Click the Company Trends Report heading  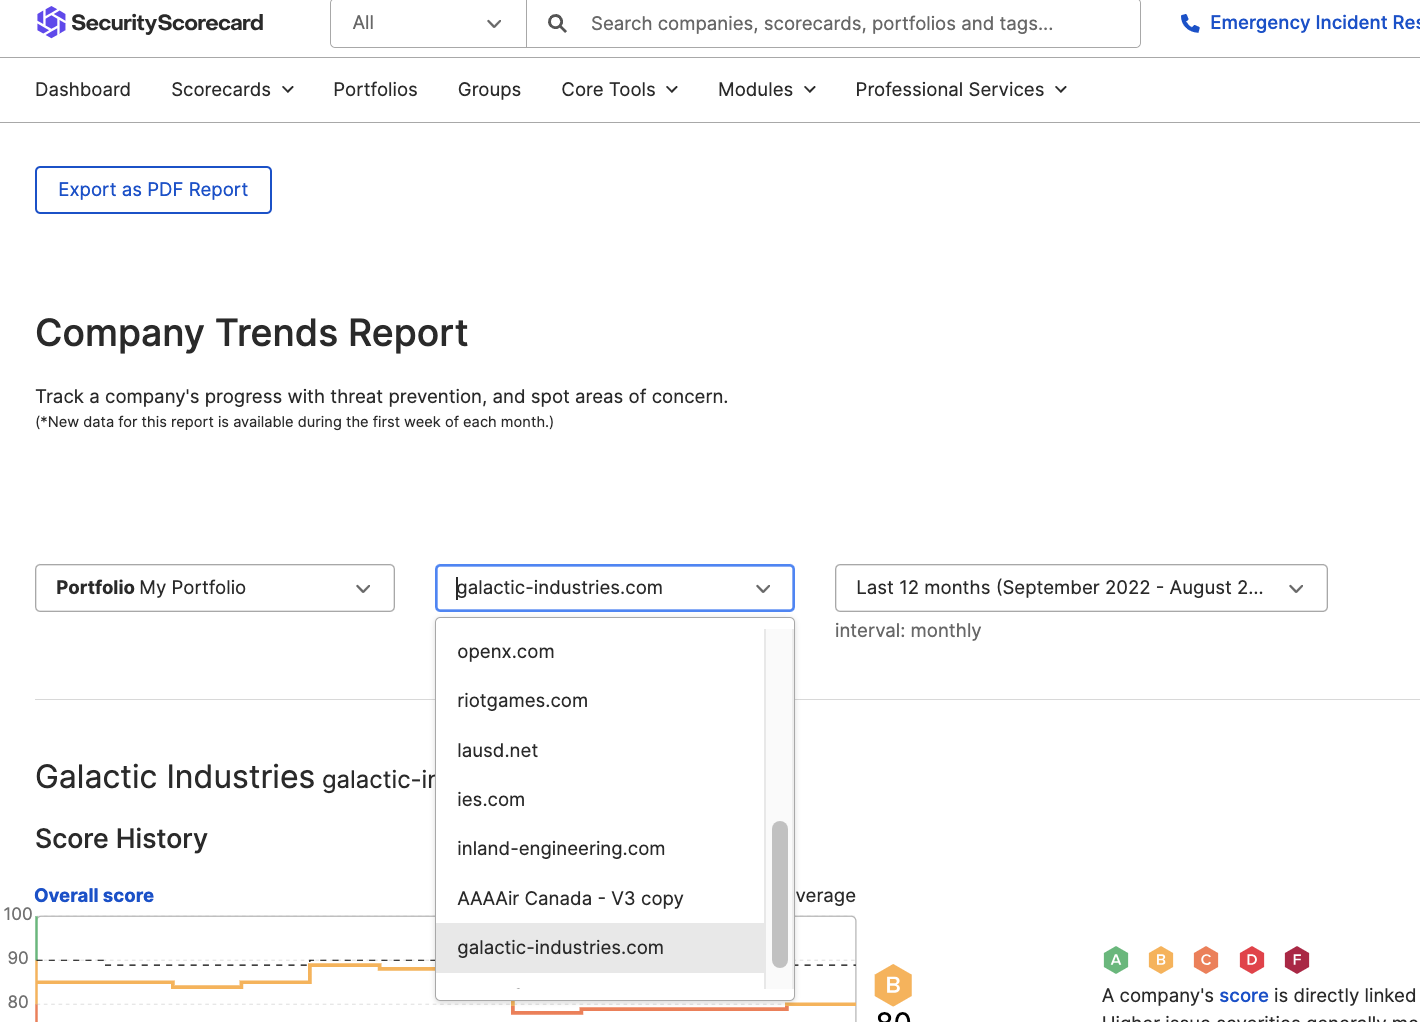252,333
